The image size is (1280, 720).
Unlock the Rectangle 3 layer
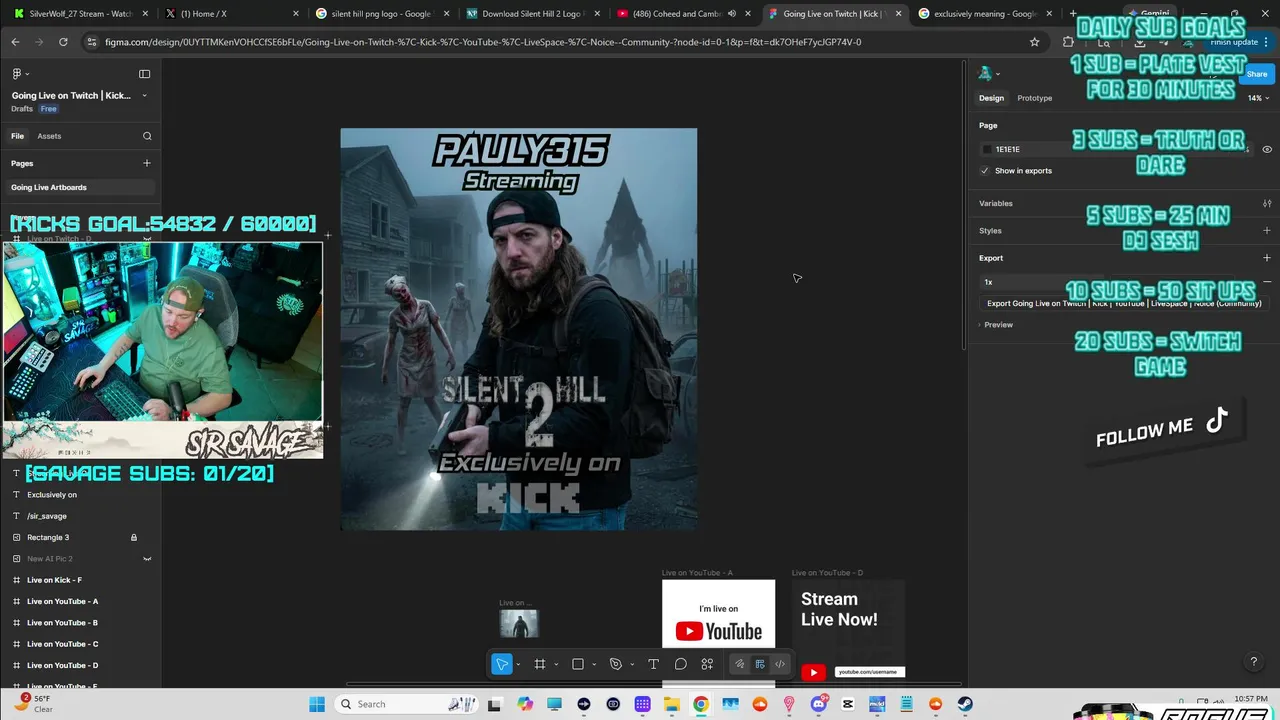tap(134, 537)
